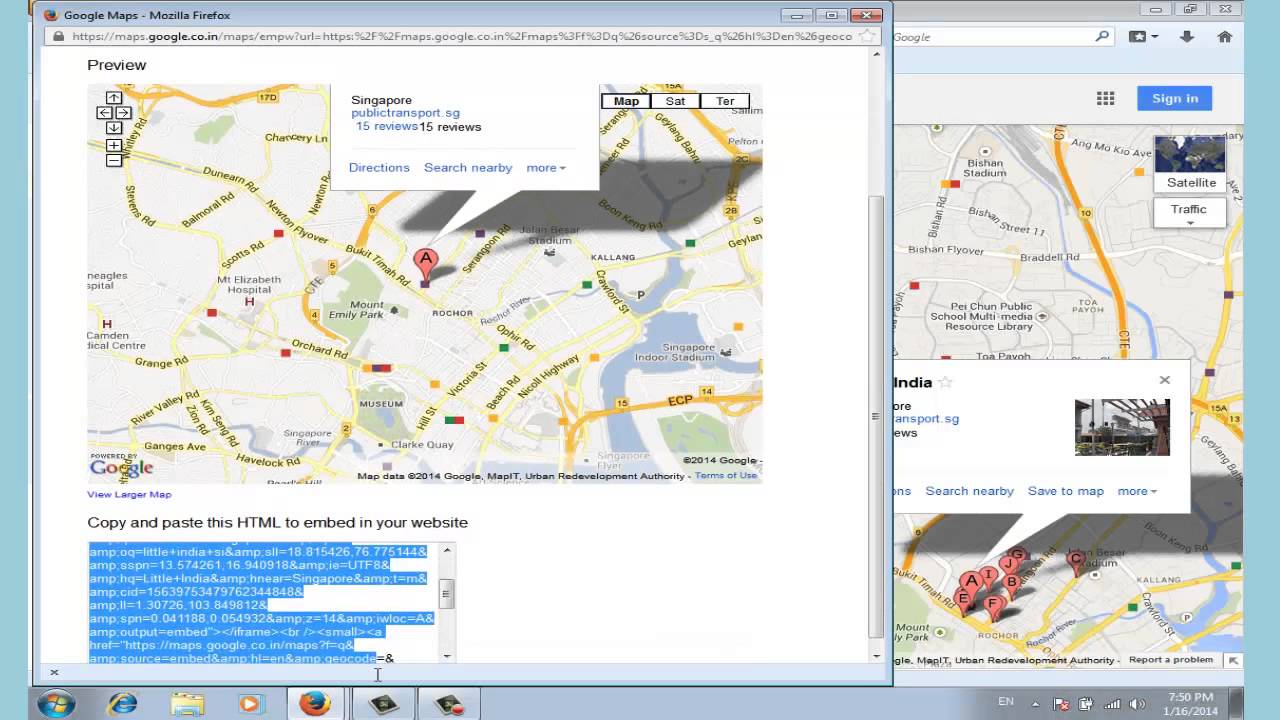Click the overview map arrow at the map's bottom right

1234,660
